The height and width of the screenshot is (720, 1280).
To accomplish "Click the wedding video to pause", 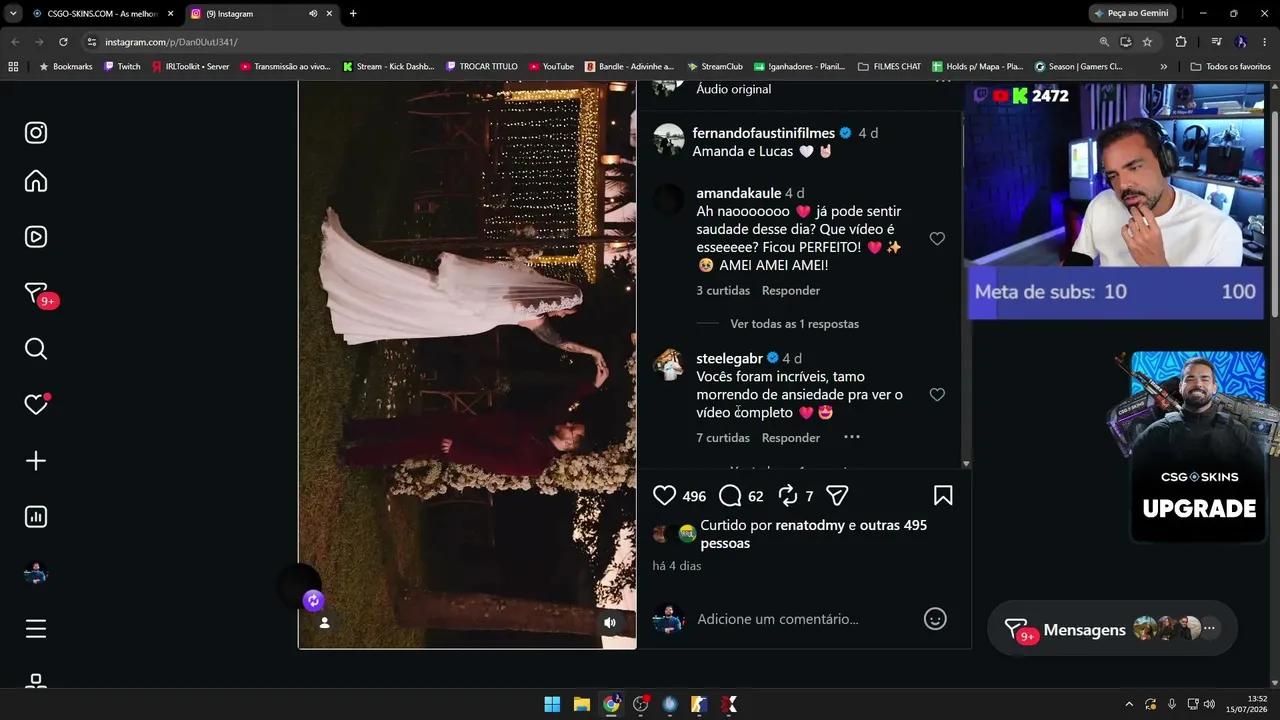I will coord(467,365).
